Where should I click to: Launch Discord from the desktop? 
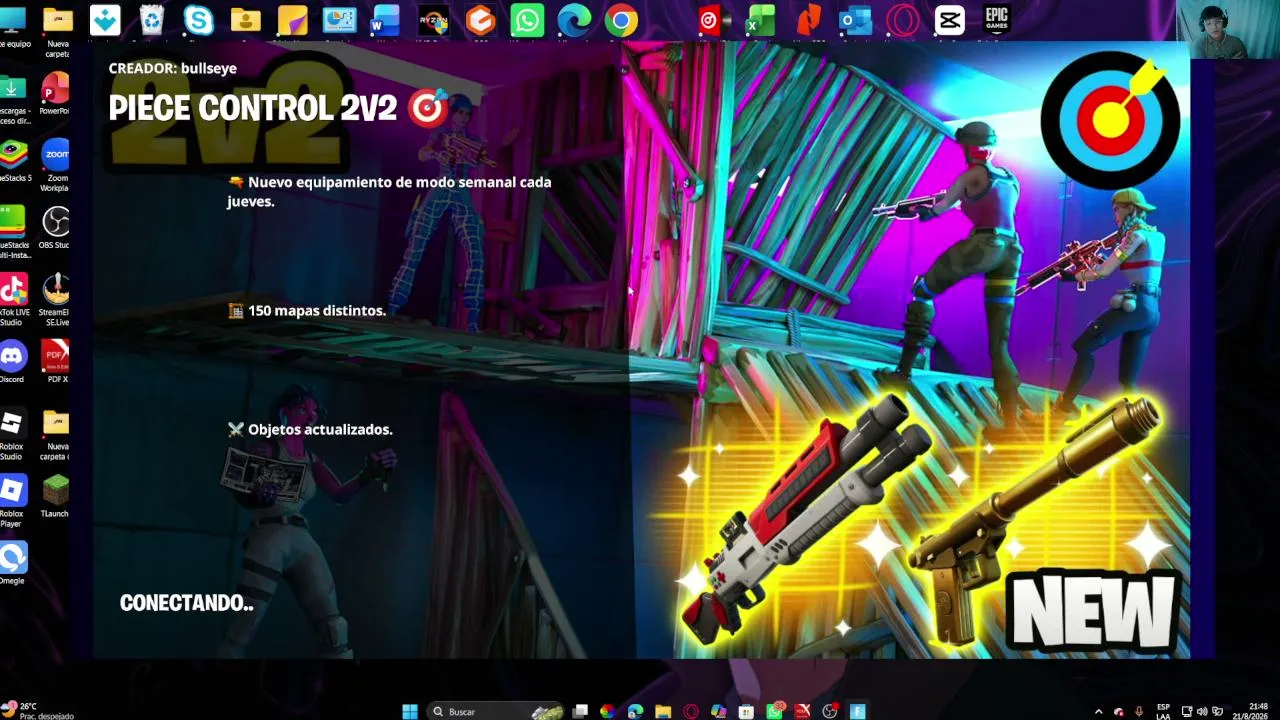pos(13,362)
